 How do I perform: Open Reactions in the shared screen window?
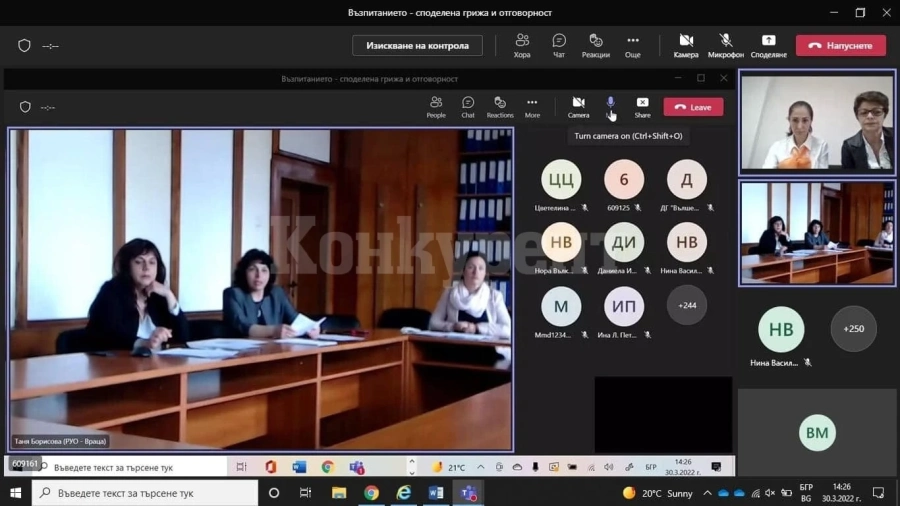click(500, 107)
